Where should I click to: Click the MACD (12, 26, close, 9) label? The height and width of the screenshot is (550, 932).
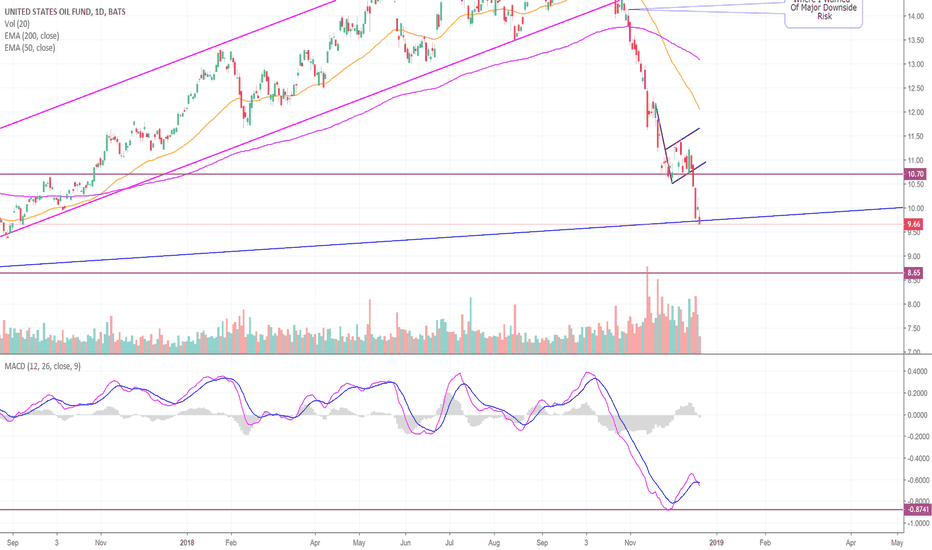[42, 366]
